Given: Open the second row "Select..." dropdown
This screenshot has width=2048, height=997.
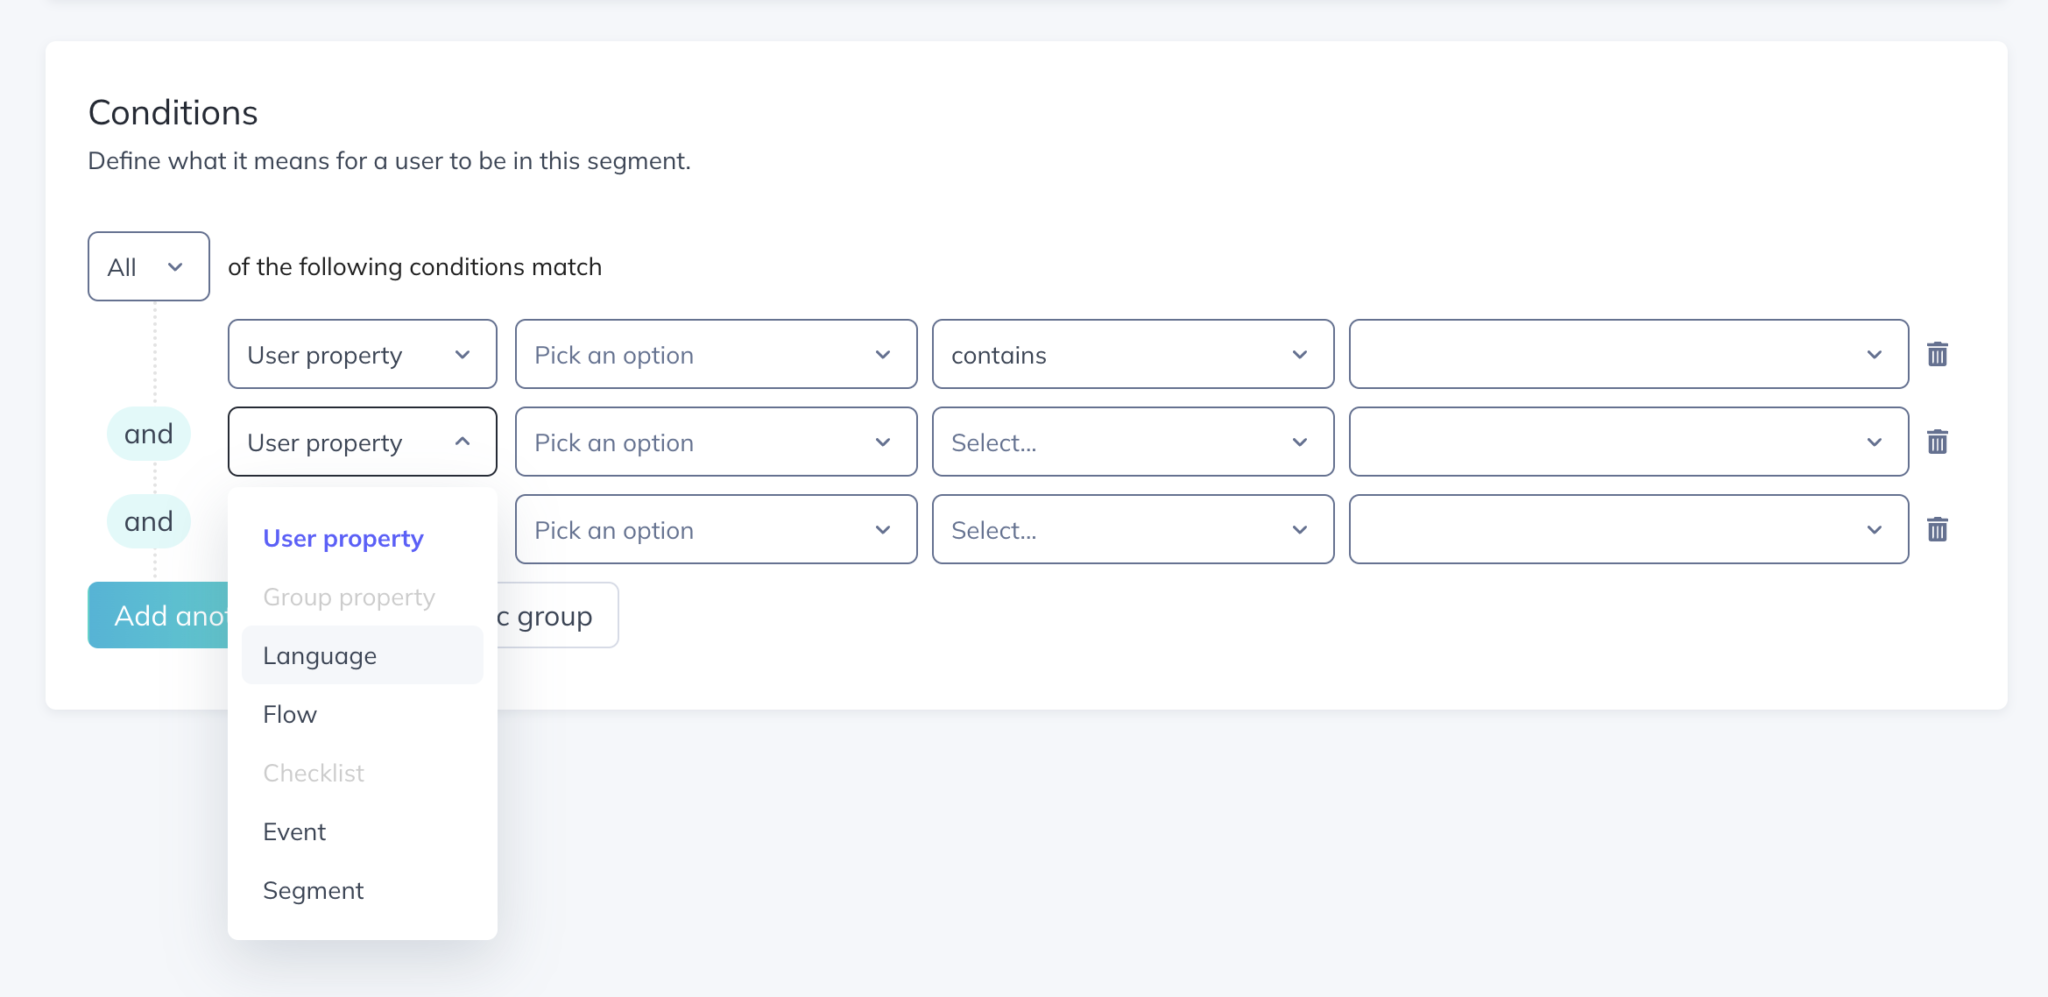Looking at the screenshot, I should point(1132,441).
